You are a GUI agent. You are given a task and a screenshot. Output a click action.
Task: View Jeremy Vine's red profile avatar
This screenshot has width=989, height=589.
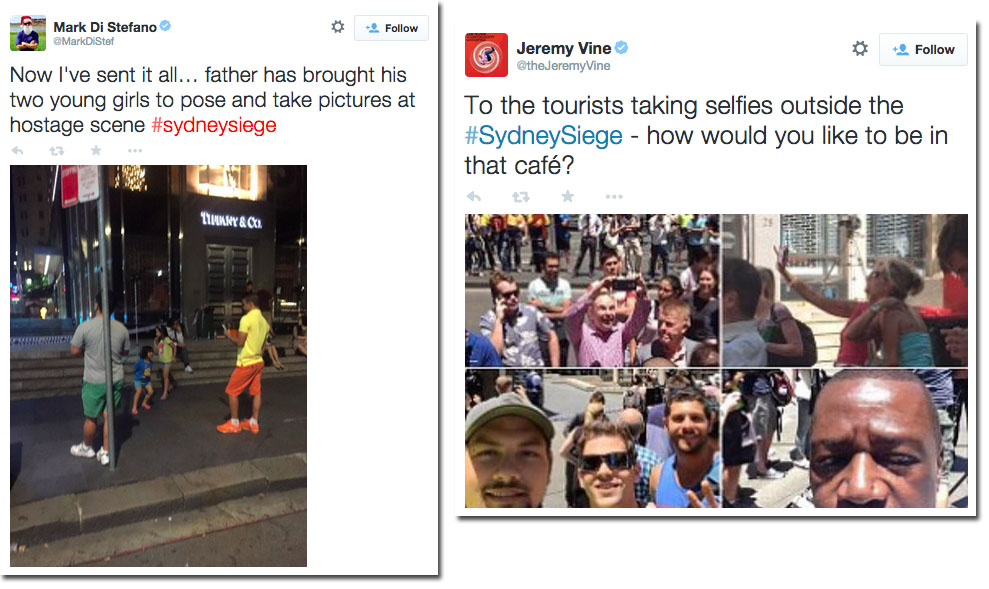pyautogui.click(x=486, y=55)
